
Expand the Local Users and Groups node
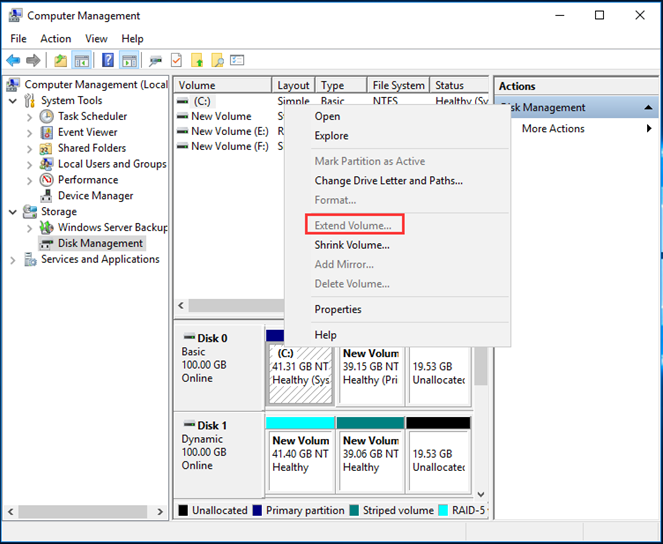[x=29, y=165]
